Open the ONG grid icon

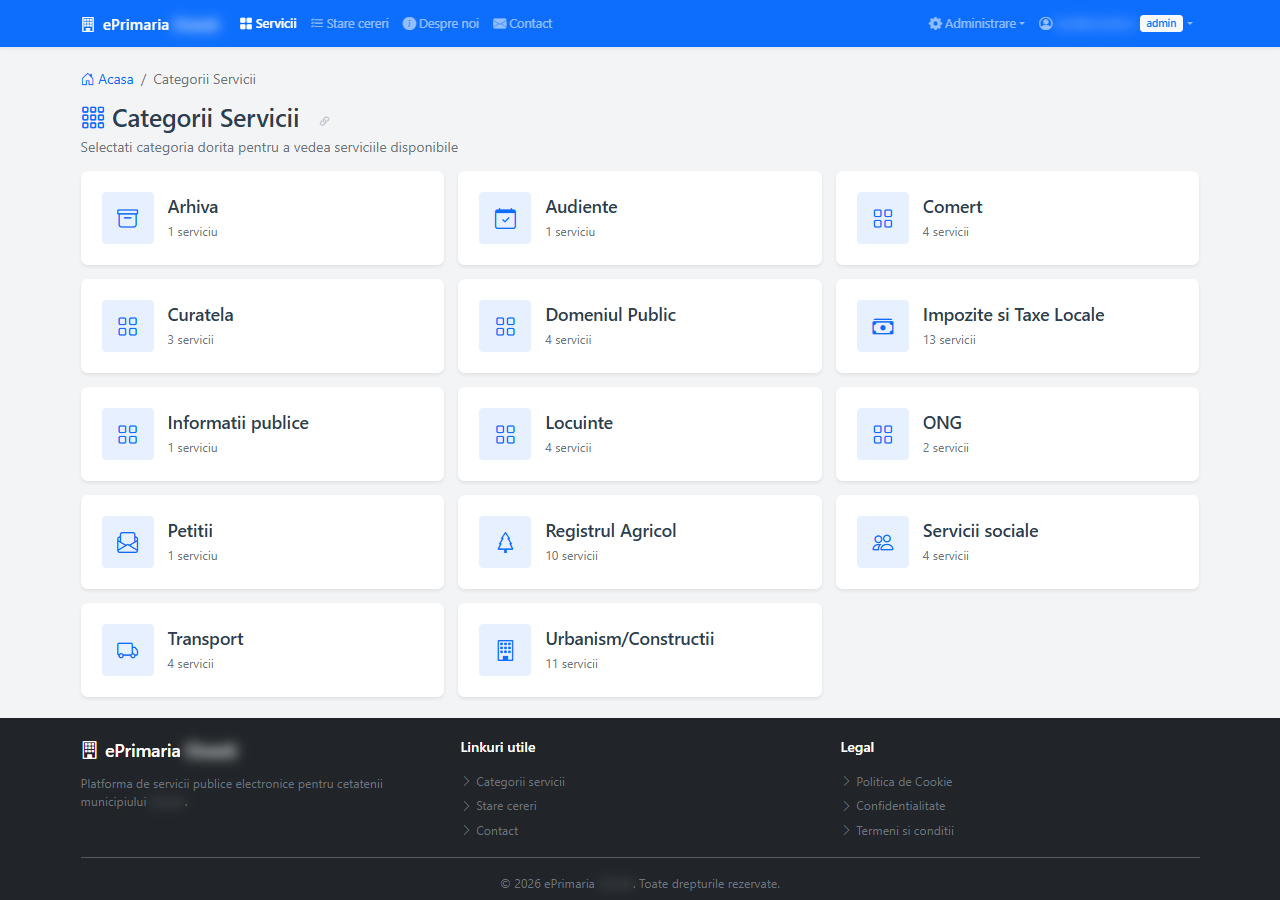coord(883,434)
